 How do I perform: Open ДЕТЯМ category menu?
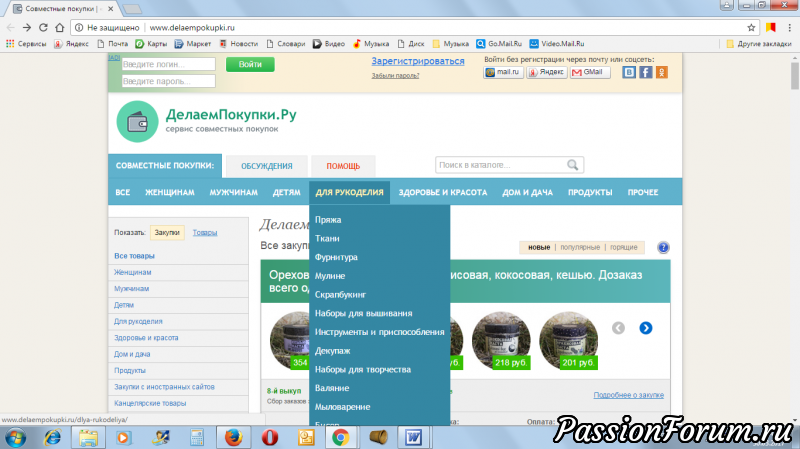pos(286,192)
